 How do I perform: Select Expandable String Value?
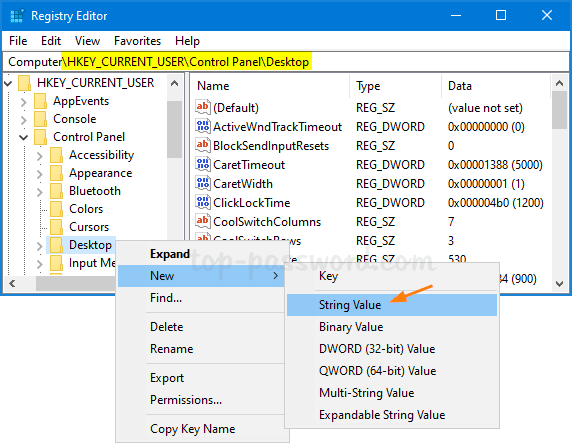click(x=392, y=415)
